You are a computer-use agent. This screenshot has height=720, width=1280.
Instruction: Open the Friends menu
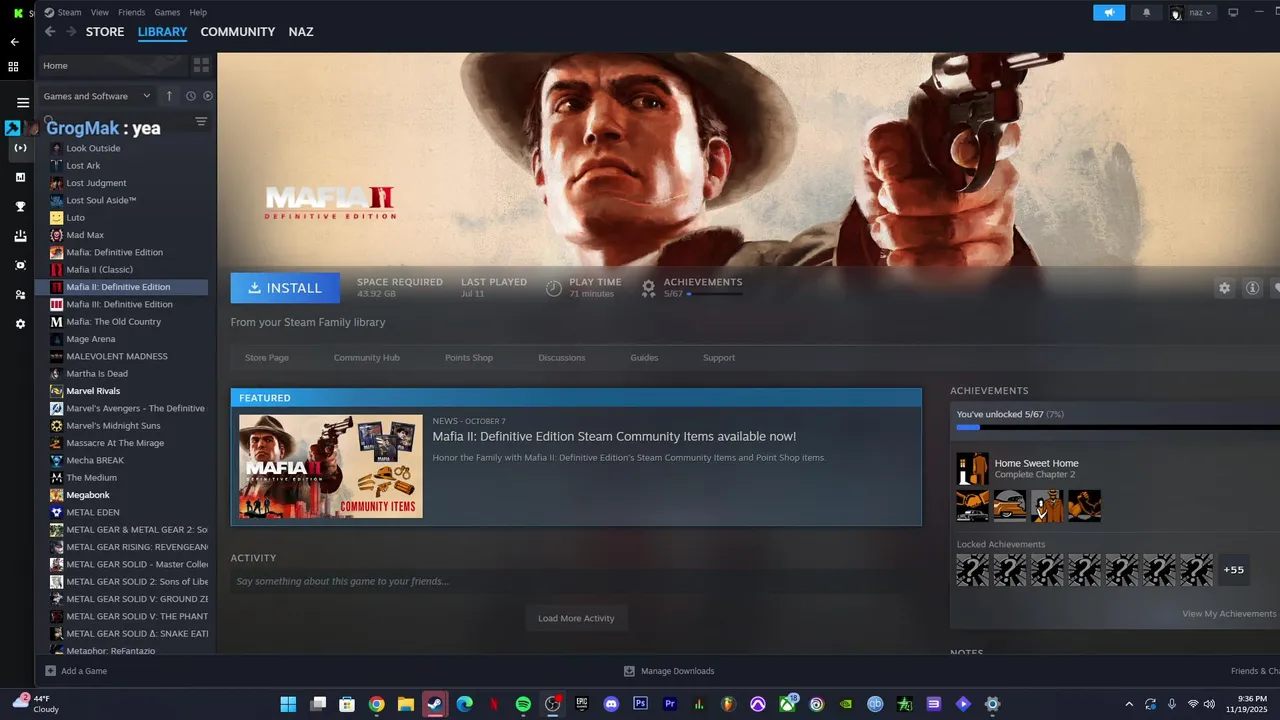pyautogui.click(x=131, y=12)
